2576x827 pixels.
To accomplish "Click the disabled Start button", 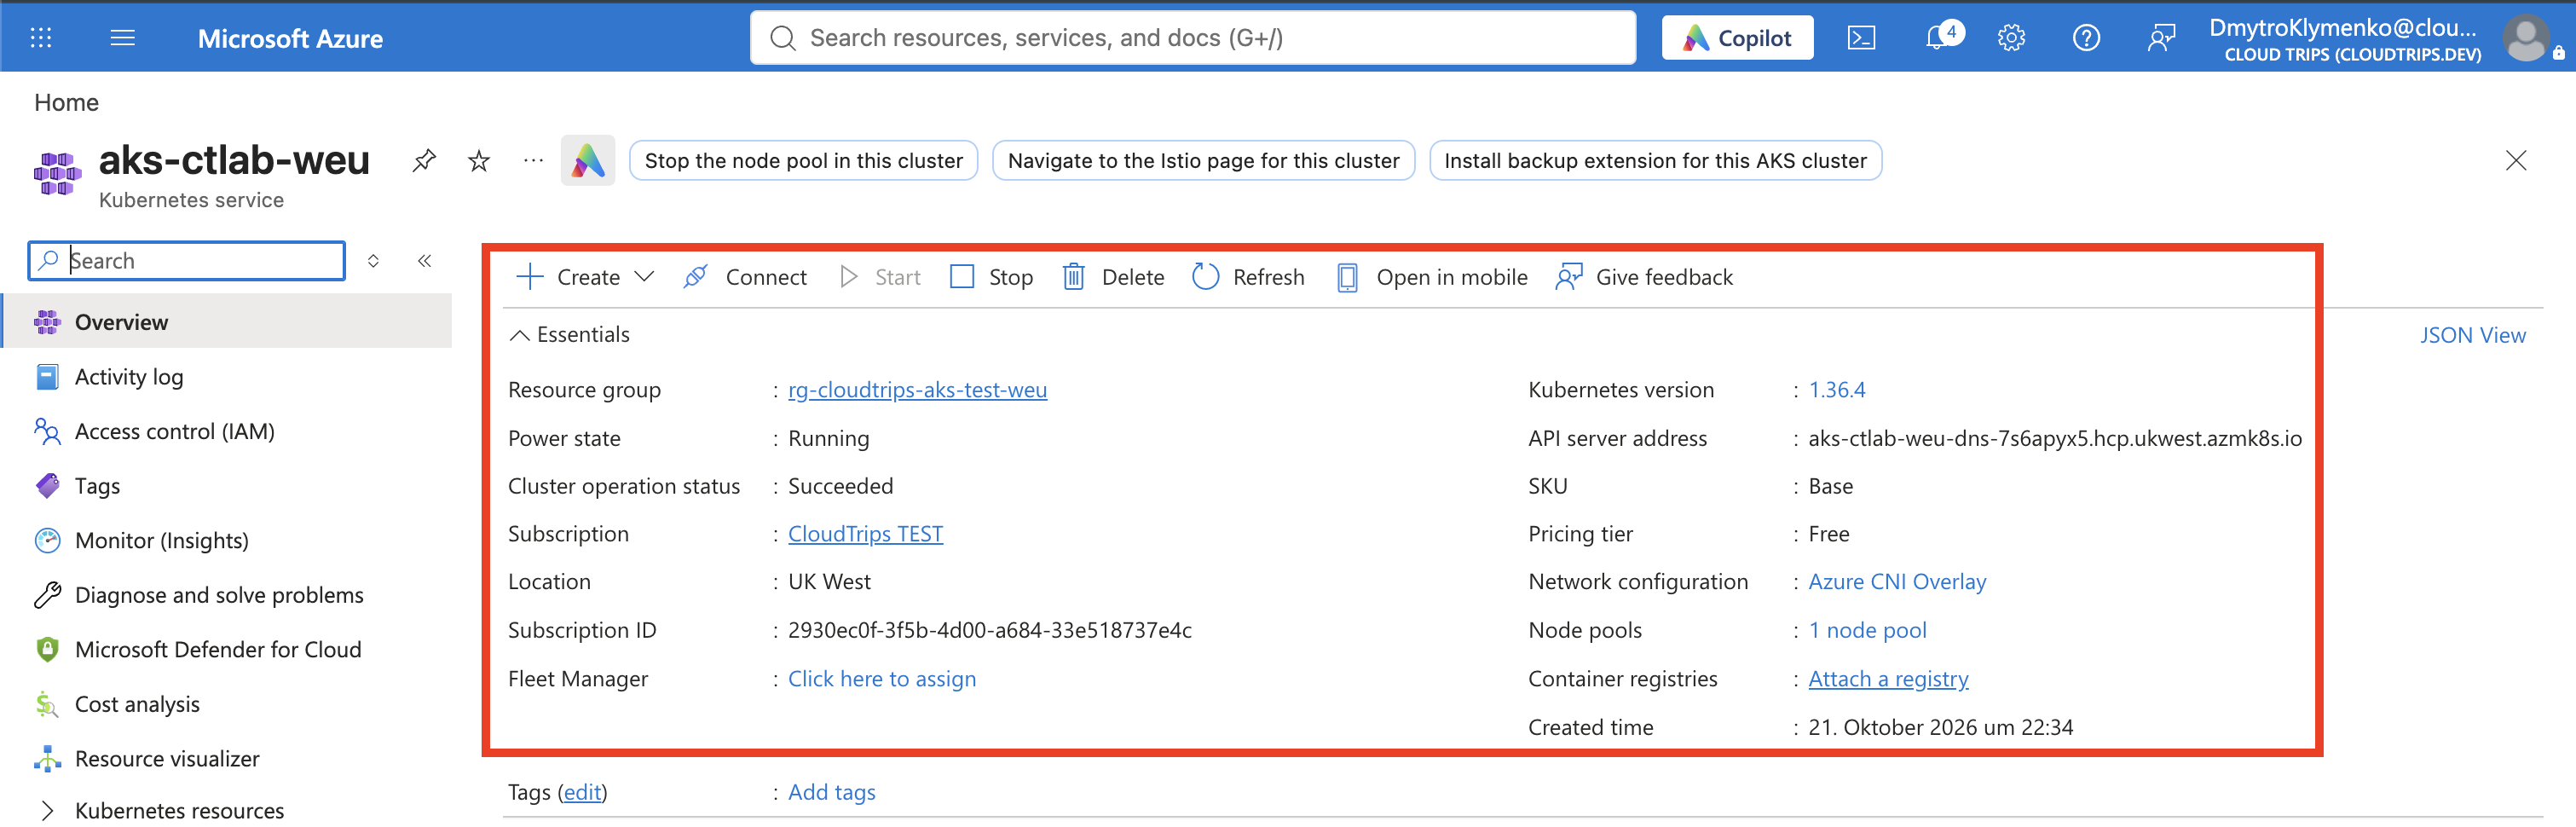I will 880,277.
